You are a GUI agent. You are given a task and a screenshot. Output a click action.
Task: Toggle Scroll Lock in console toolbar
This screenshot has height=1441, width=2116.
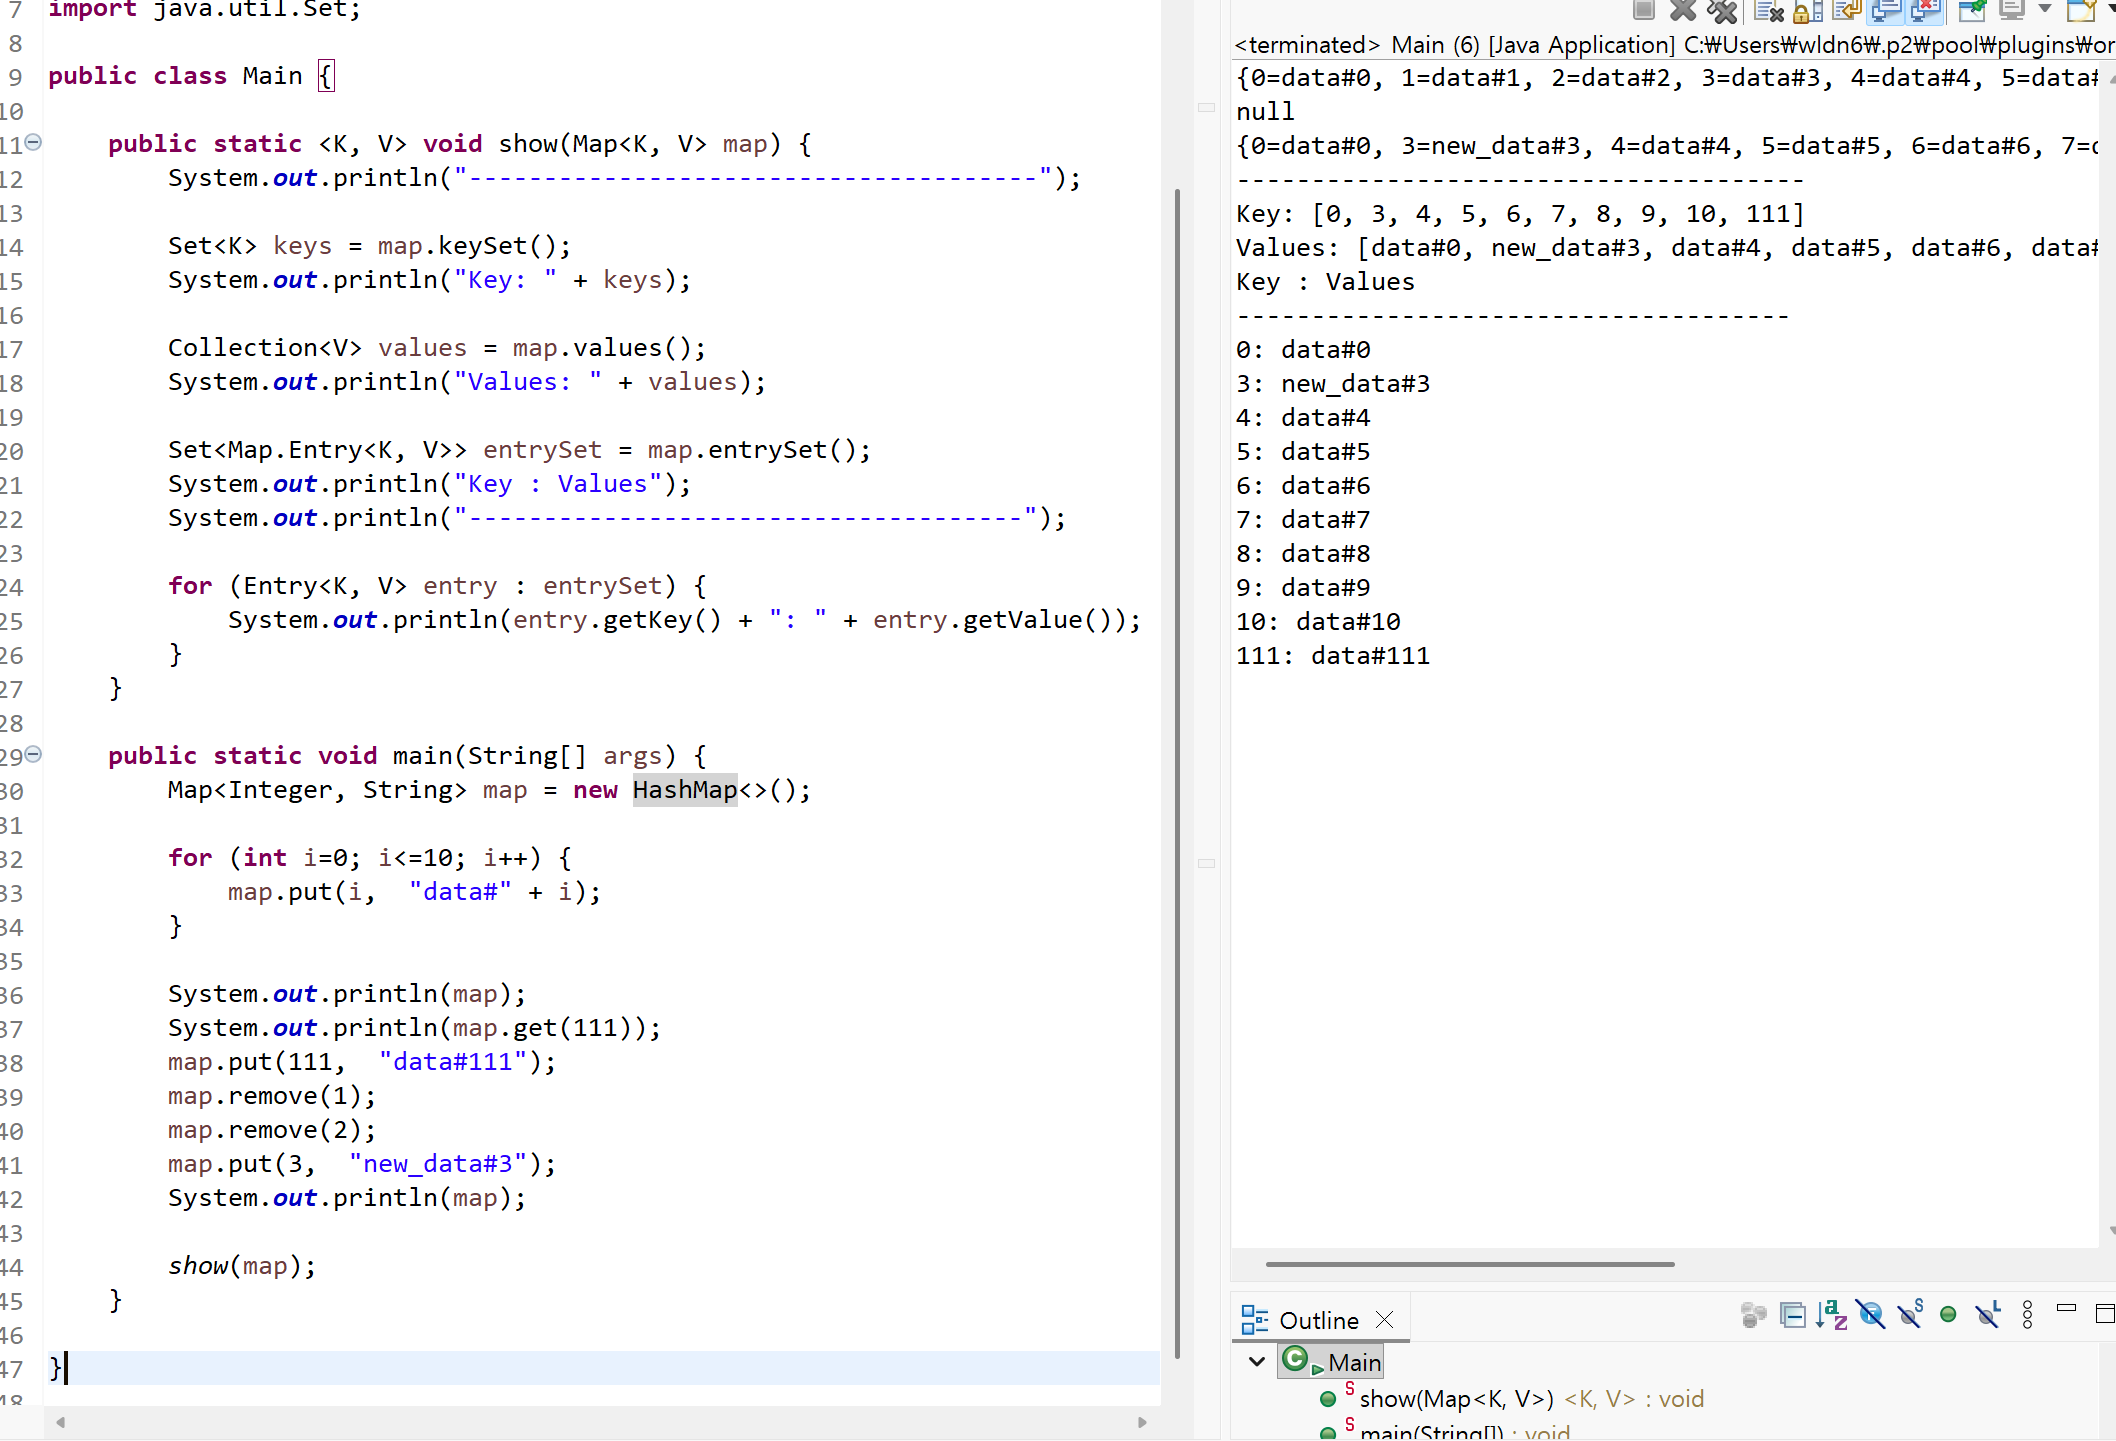point(1807,11)
